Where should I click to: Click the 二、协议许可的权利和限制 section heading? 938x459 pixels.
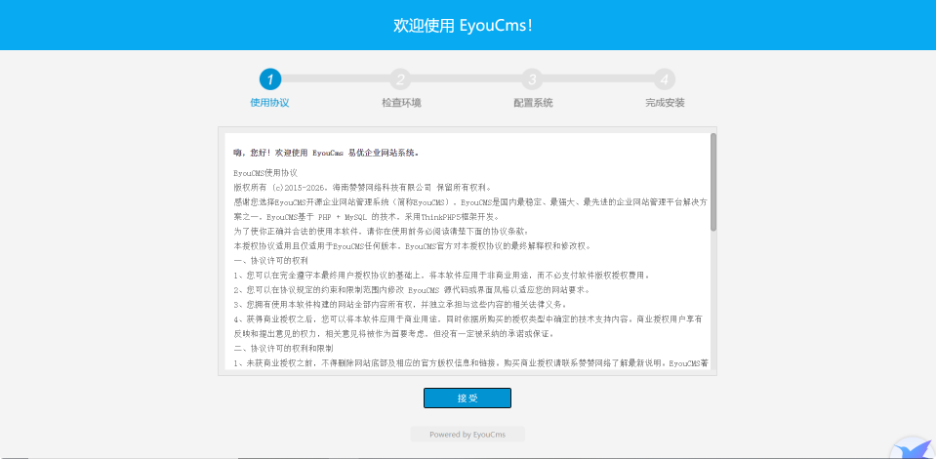pos(284,348)
